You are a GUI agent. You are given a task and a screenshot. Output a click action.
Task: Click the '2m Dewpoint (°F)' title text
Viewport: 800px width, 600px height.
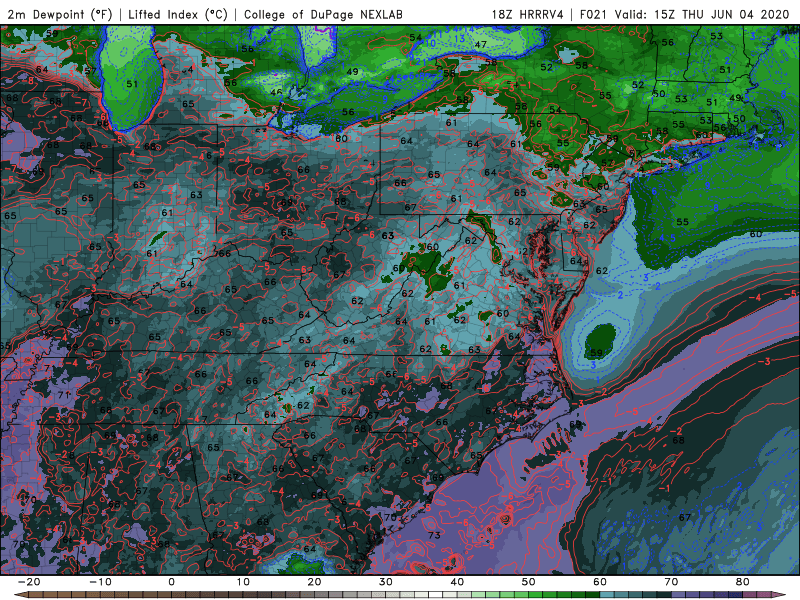pos(60,15)
